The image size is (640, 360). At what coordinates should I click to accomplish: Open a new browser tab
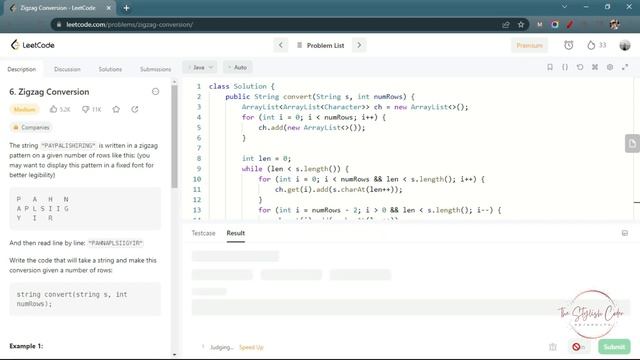click(x=127, y=8)
